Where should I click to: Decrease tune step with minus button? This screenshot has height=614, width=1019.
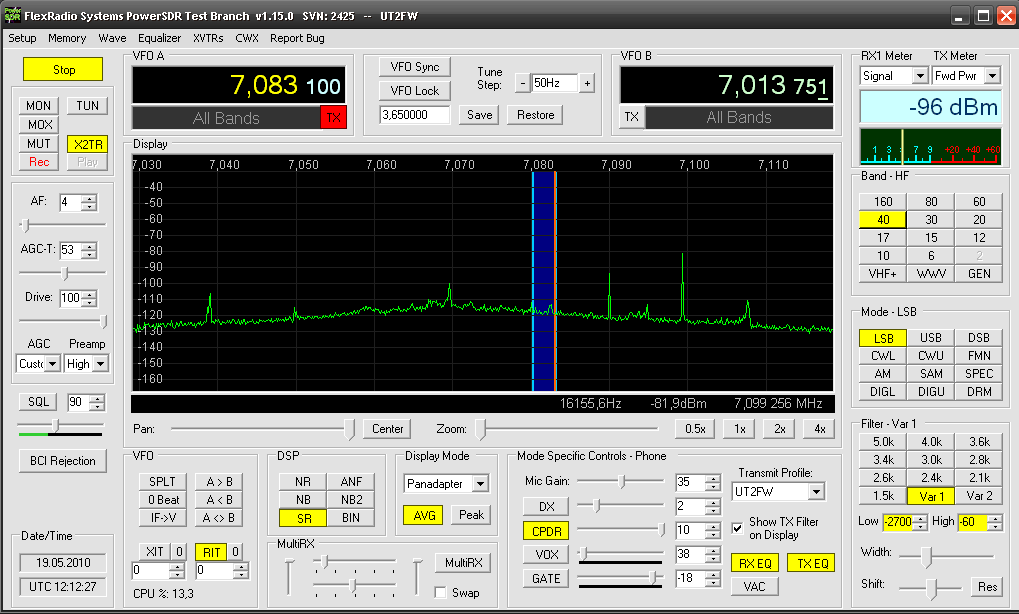click(x=522, y=84)
